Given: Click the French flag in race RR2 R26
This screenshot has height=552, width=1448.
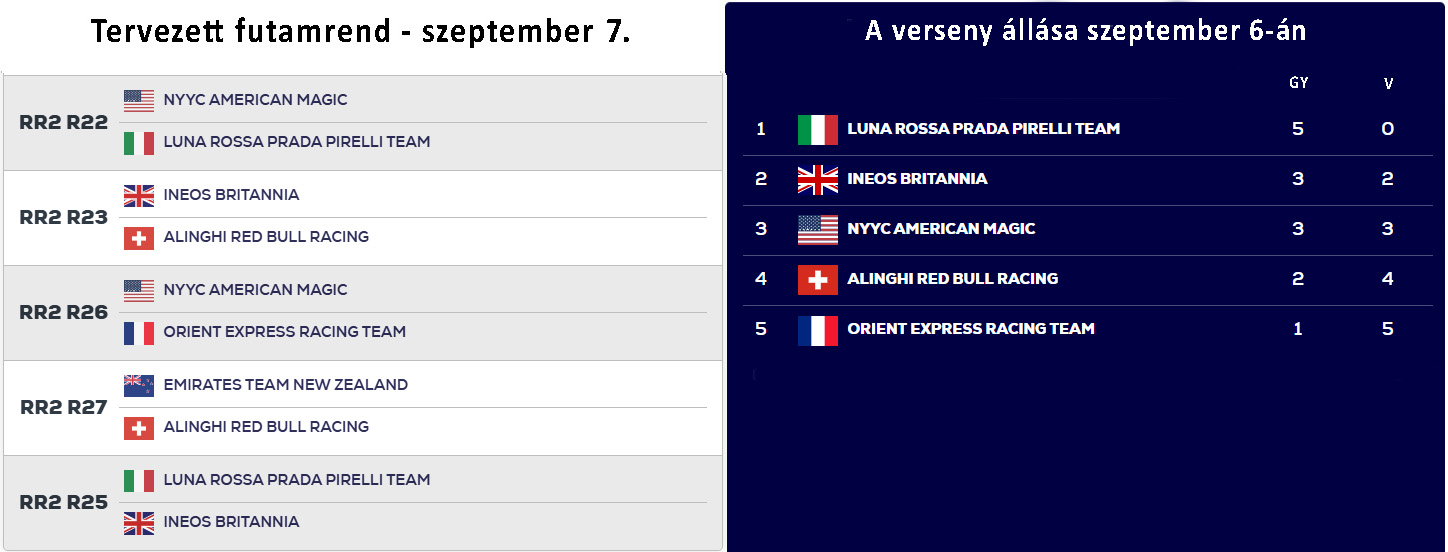Looking at the screenshot, I should pyautogui.click(x=139, y=333).
